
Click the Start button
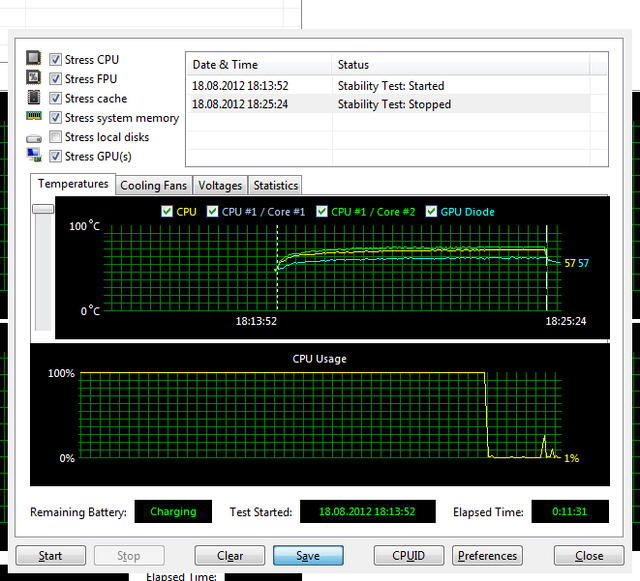click(51, 556)
